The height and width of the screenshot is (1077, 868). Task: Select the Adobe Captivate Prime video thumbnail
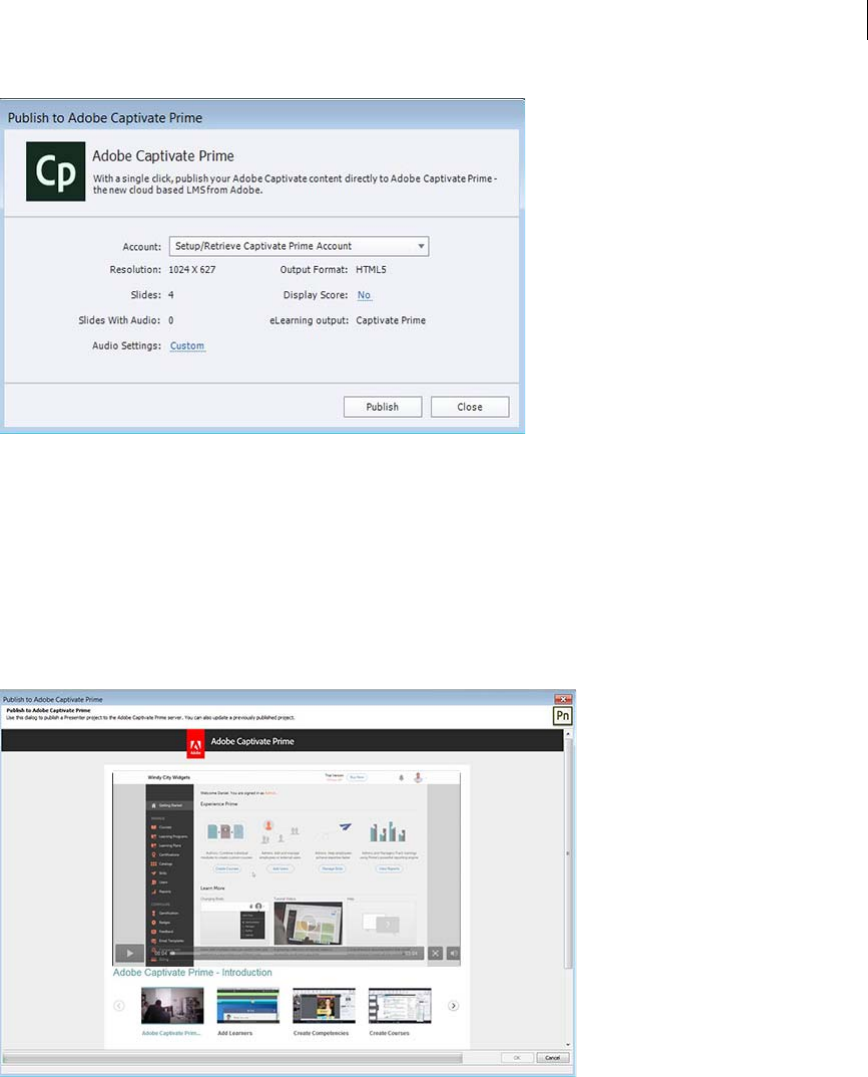(172, 1006)
